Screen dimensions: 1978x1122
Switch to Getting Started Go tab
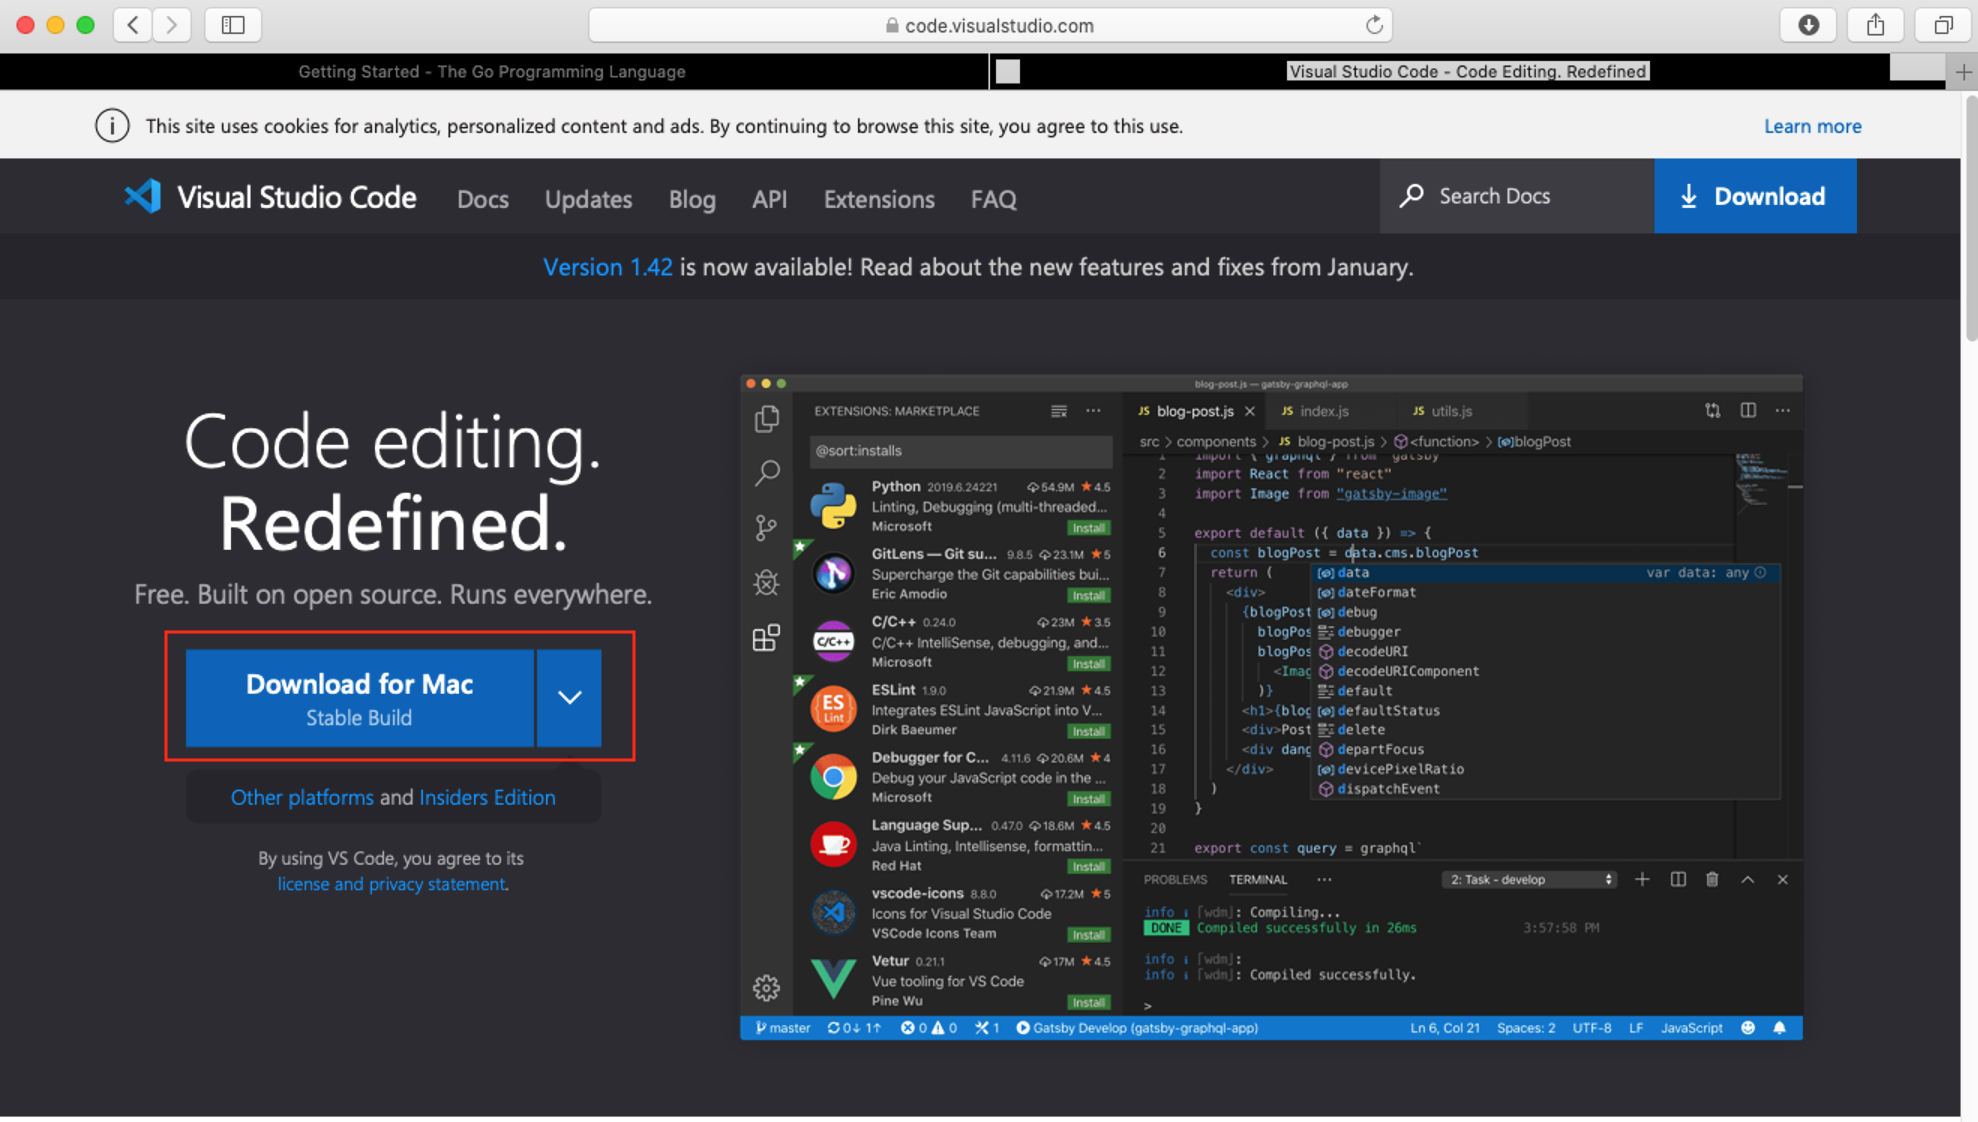493,72
